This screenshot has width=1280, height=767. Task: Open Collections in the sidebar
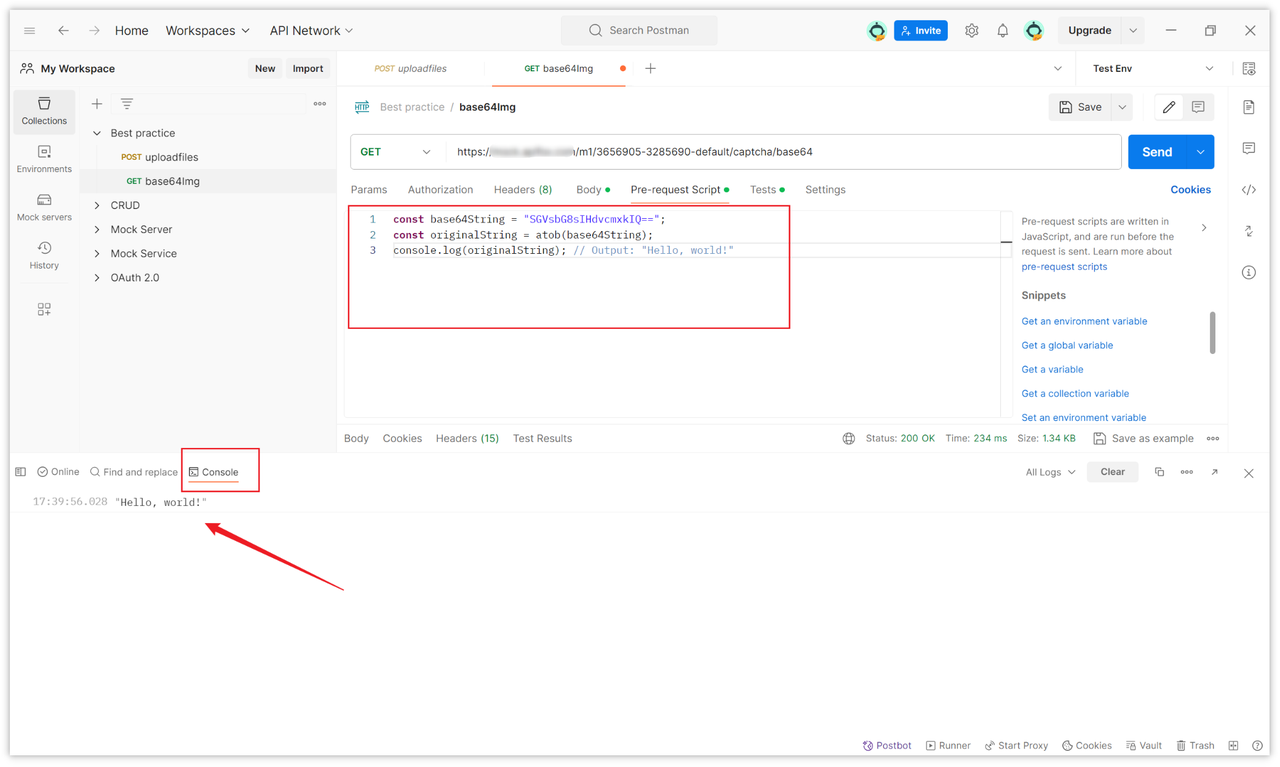pyautogui.click(x=44, y=111)
